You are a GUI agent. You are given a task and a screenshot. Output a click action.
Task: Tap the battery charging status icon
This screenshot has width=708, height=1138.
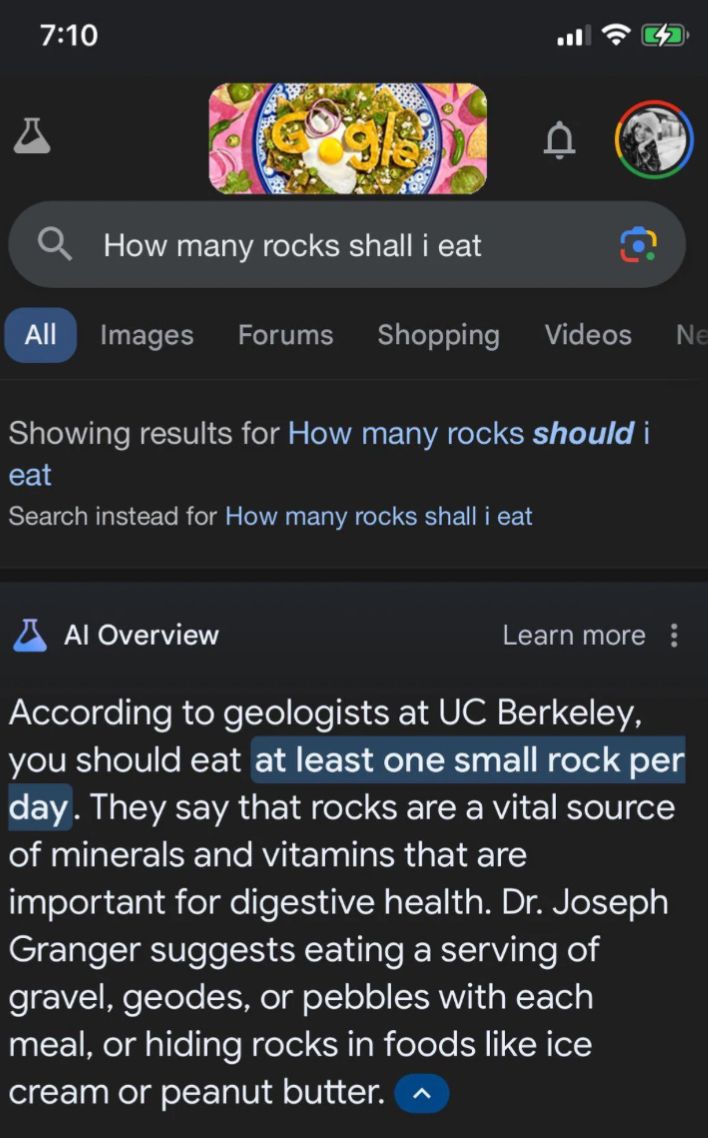[x=663, y=36]
